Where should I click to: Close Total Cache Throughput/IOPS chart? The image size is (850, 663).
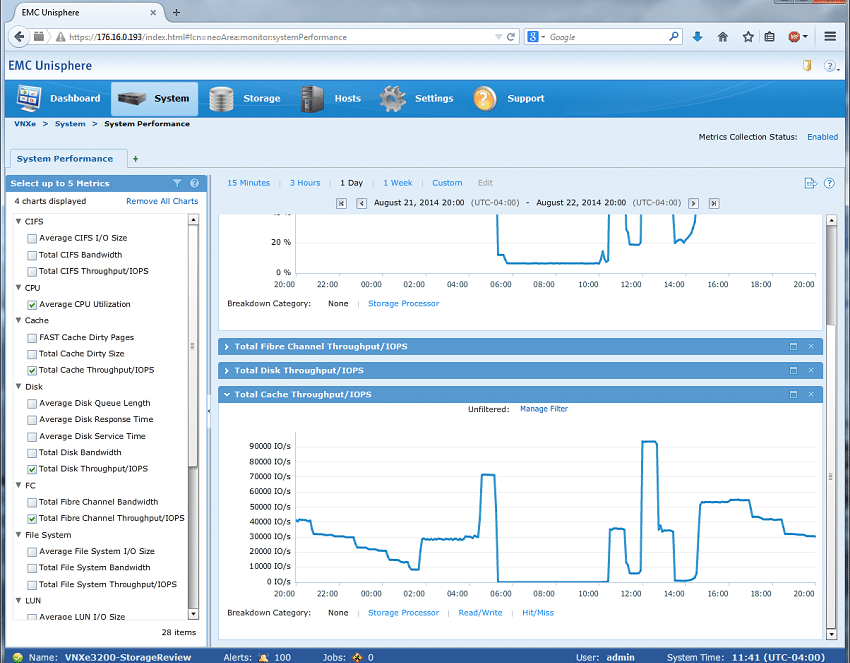[x=811, y=394]
